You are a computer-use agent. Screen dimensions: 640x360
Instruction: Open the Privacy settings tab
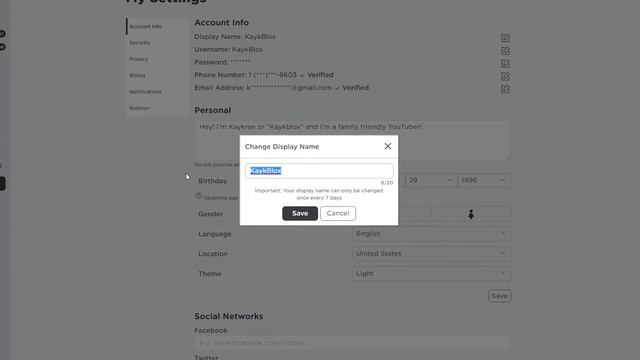click(x=139, y=59)
